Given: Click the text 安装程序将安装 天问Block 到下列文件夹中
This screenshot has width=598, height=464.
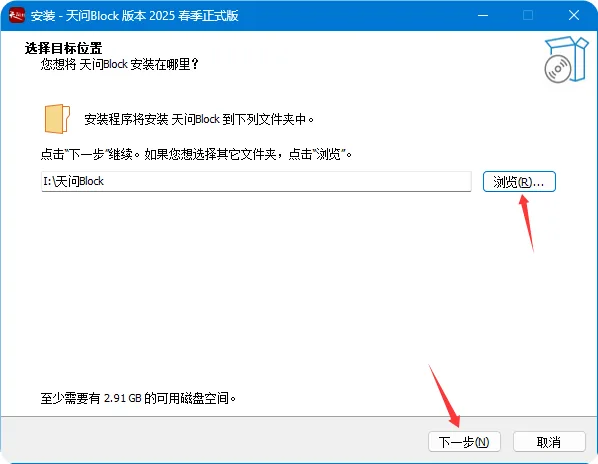Looking at the screenshot, I should coord(199,119).
